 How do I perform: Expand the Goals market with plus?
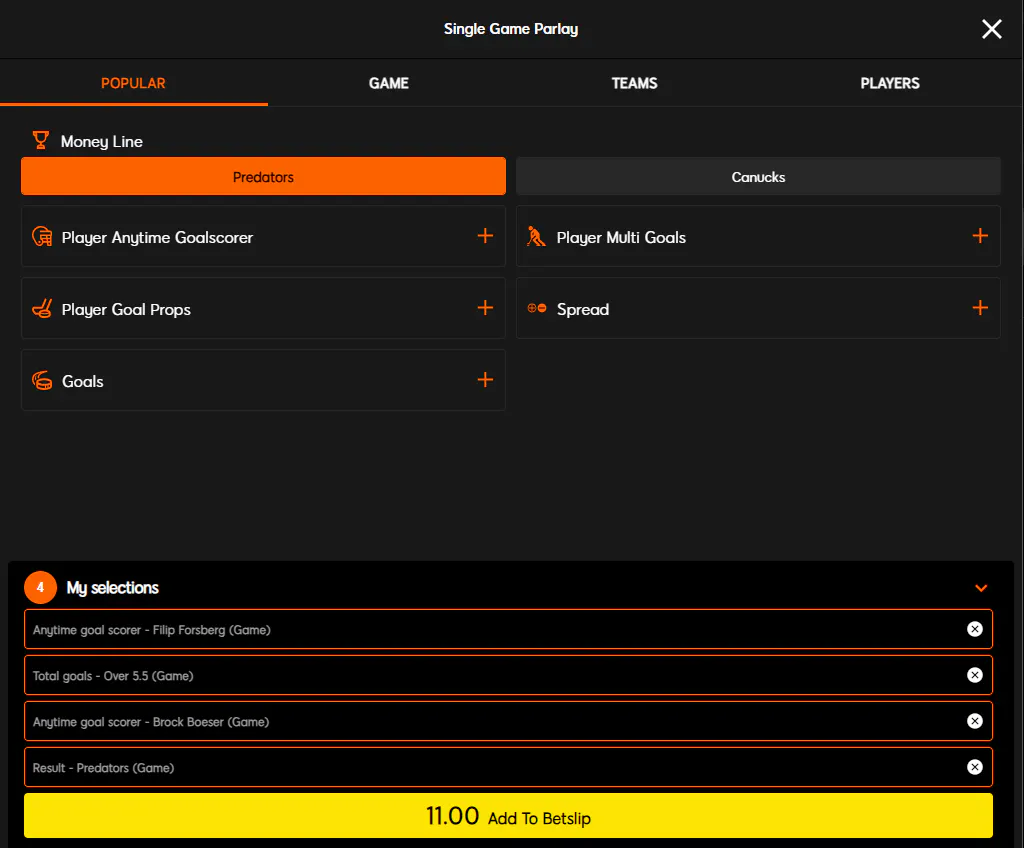[485, 380]
